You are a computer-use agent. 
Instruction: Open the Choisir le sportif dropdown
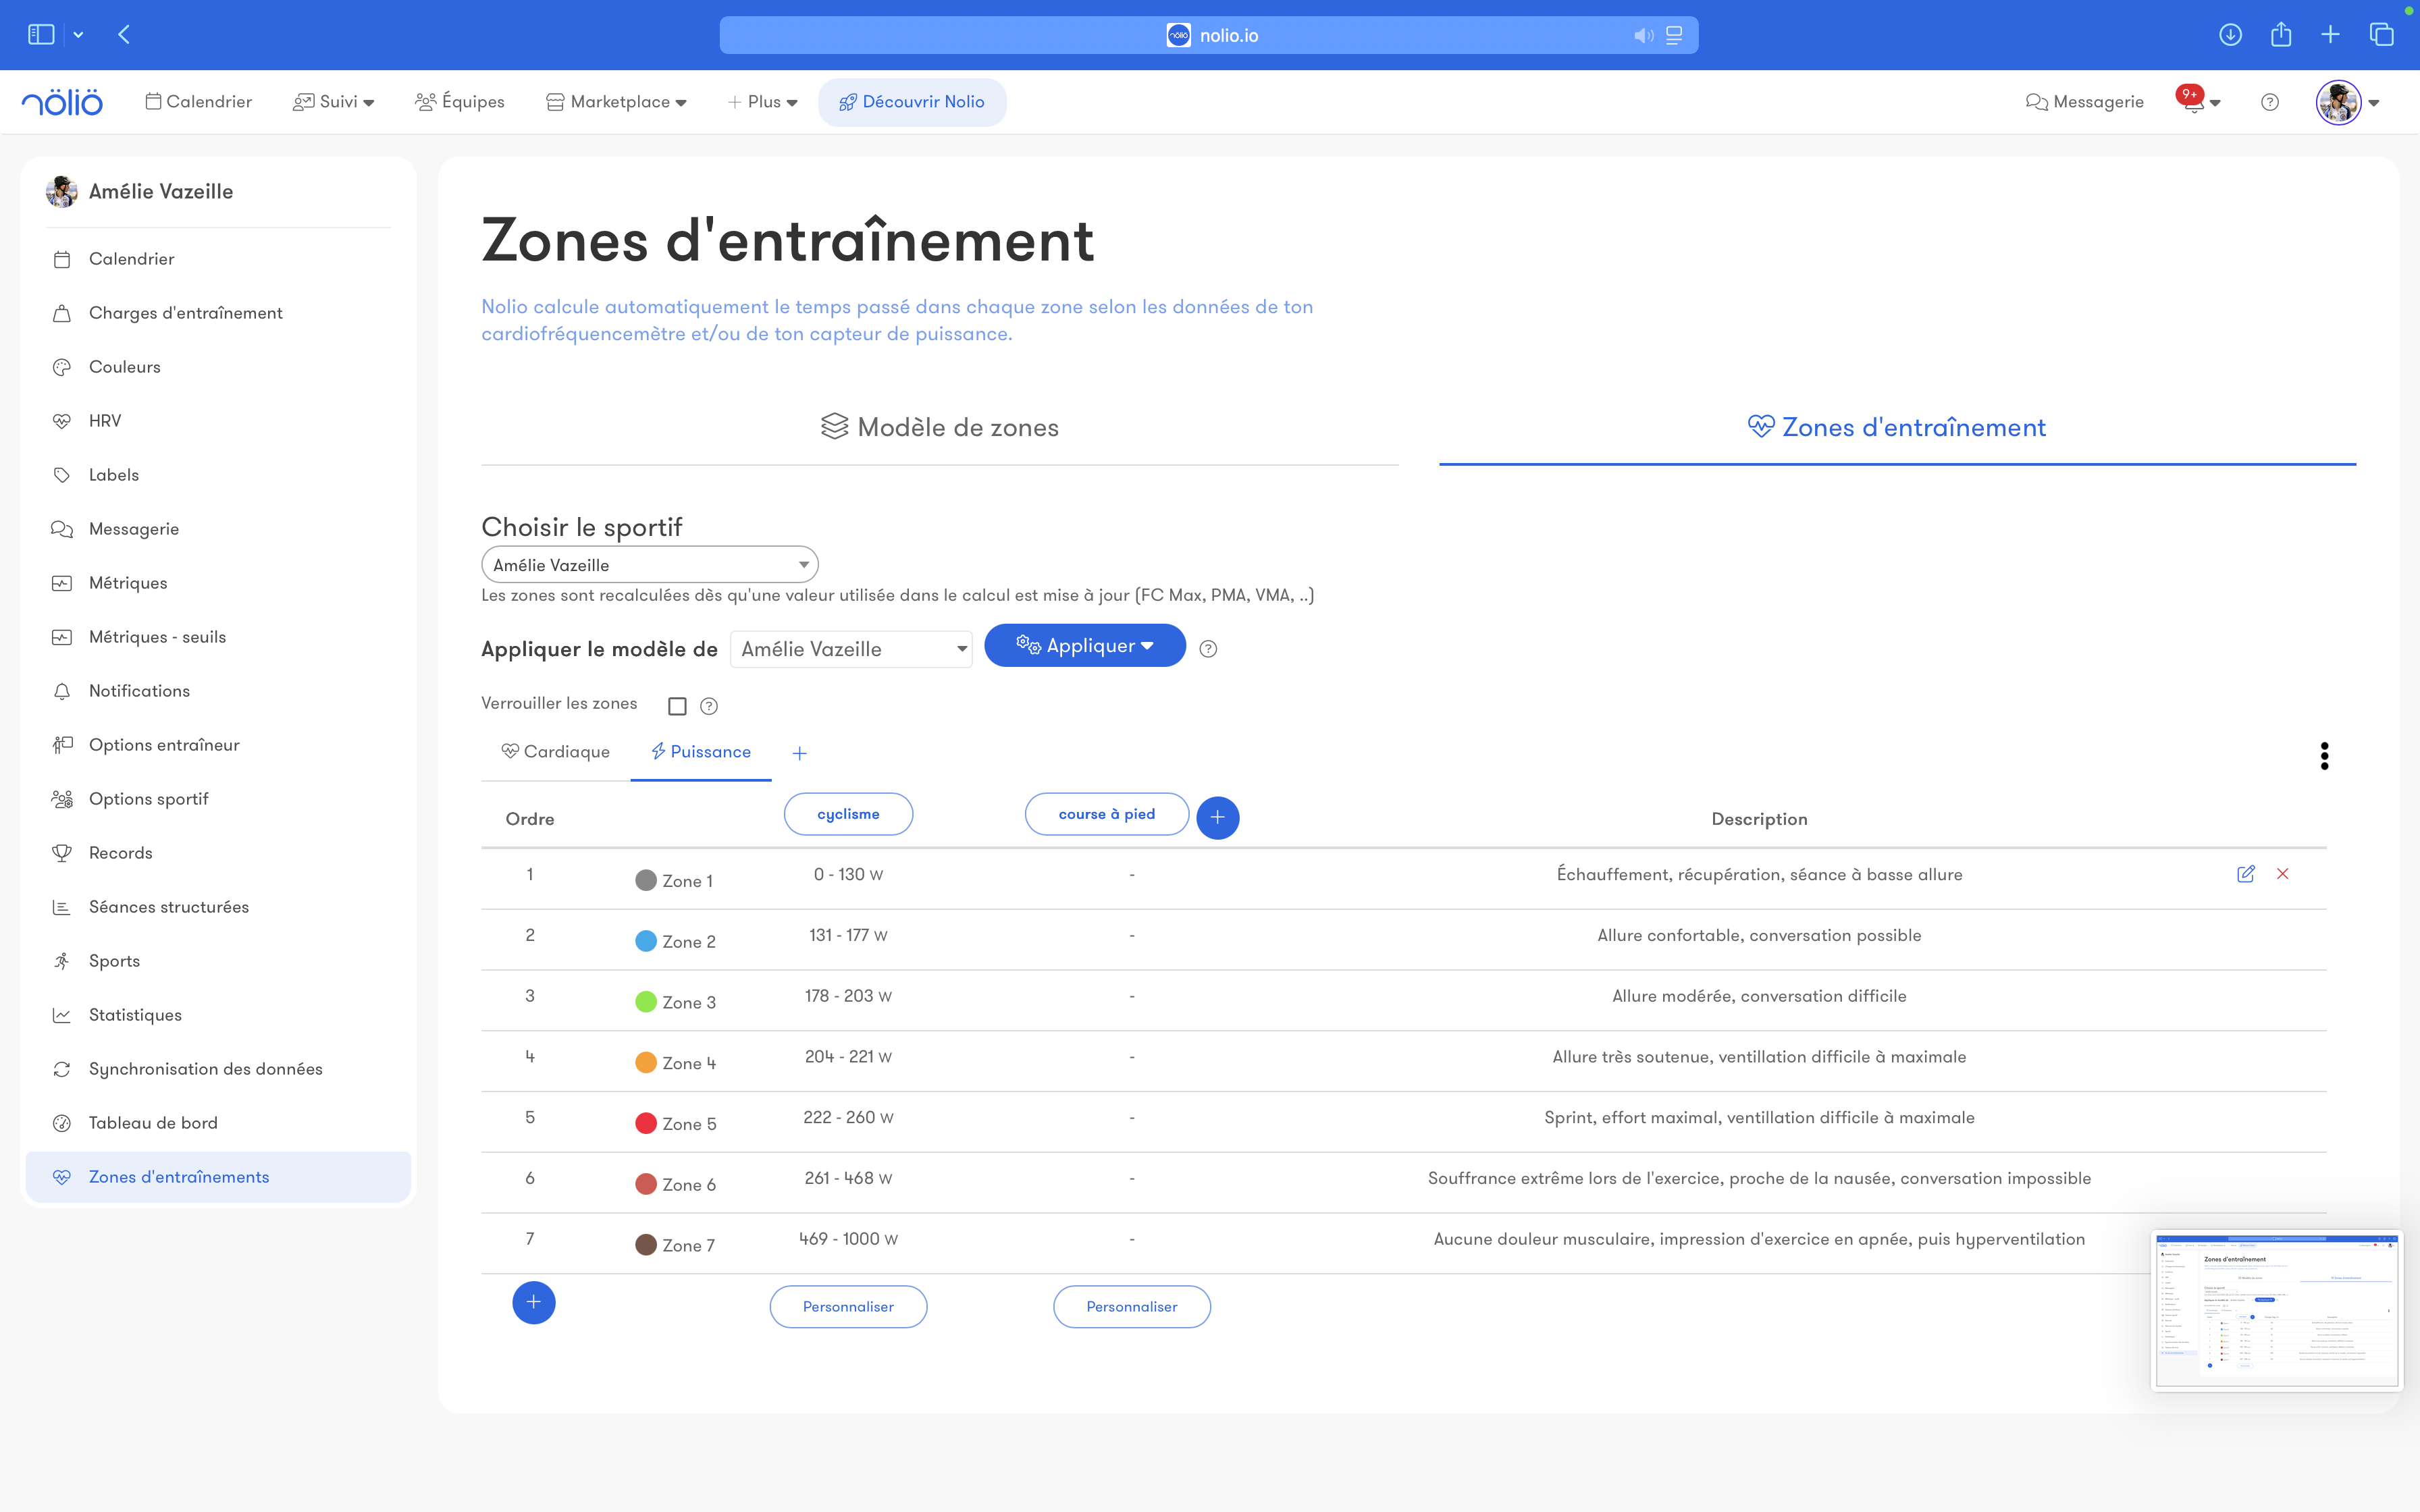tap(649, 565)
